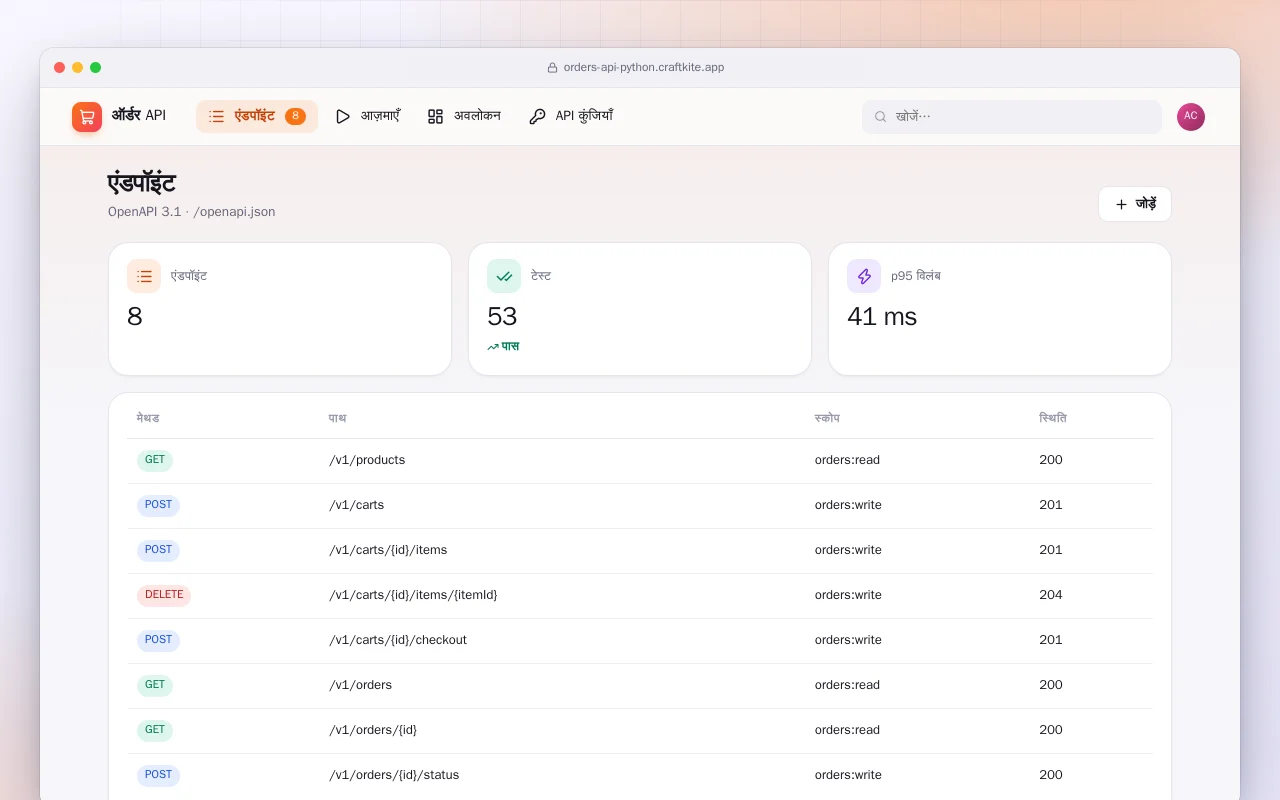Click the DELETE method badge
1280x800 pixels.
tap(164, 595)
